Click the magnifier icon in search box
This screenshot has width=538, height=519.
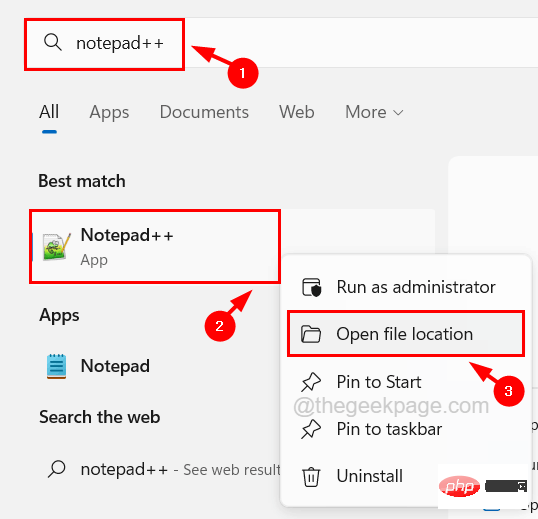(x=53, y=43)
